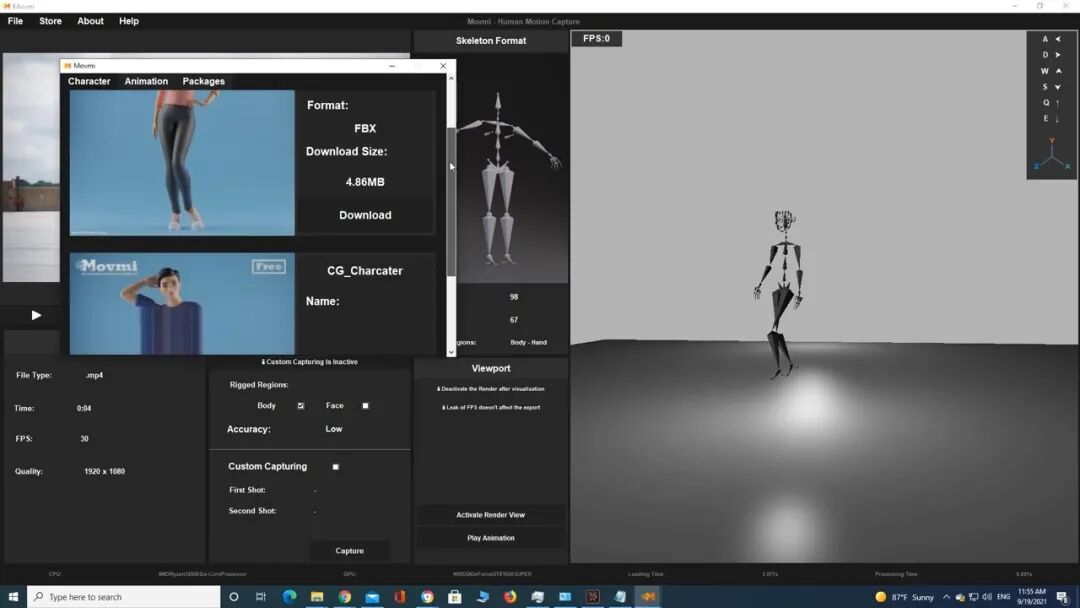The width and height of the screenshot is (1080, 608).
Task: Click the FPS:0 indicator in viewport
Action: click(596, 39)
